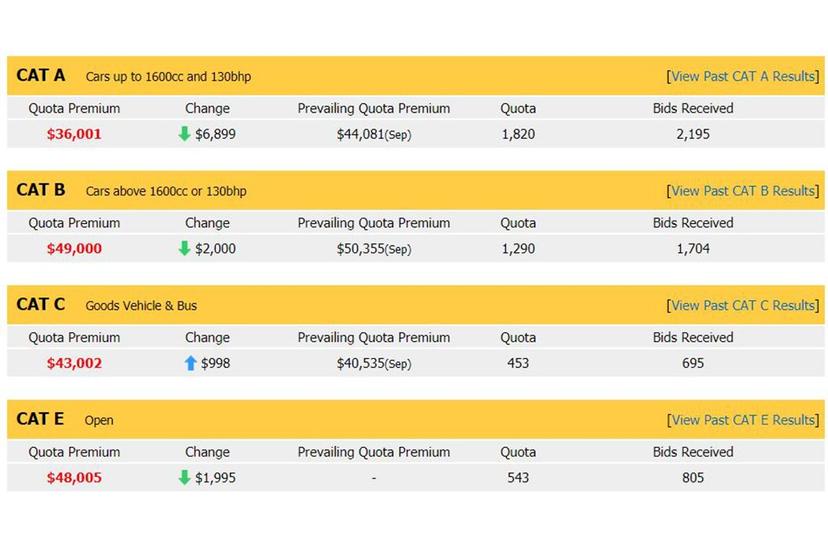This screenshot has height=552, width=828.
Task: Open View Past CAT A Results link
Action: click(x=743, y=76)
